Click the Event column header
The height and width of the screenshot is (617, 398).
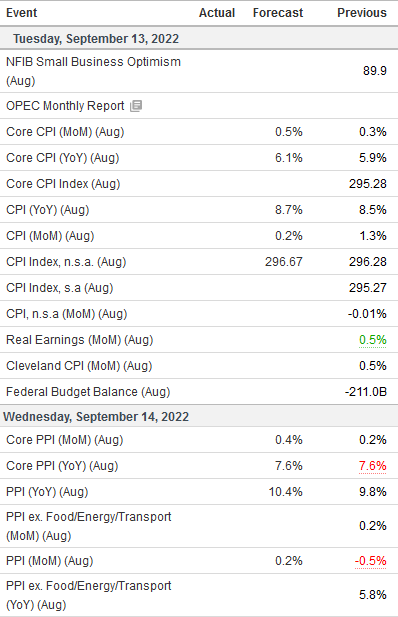tap(22, 13)
